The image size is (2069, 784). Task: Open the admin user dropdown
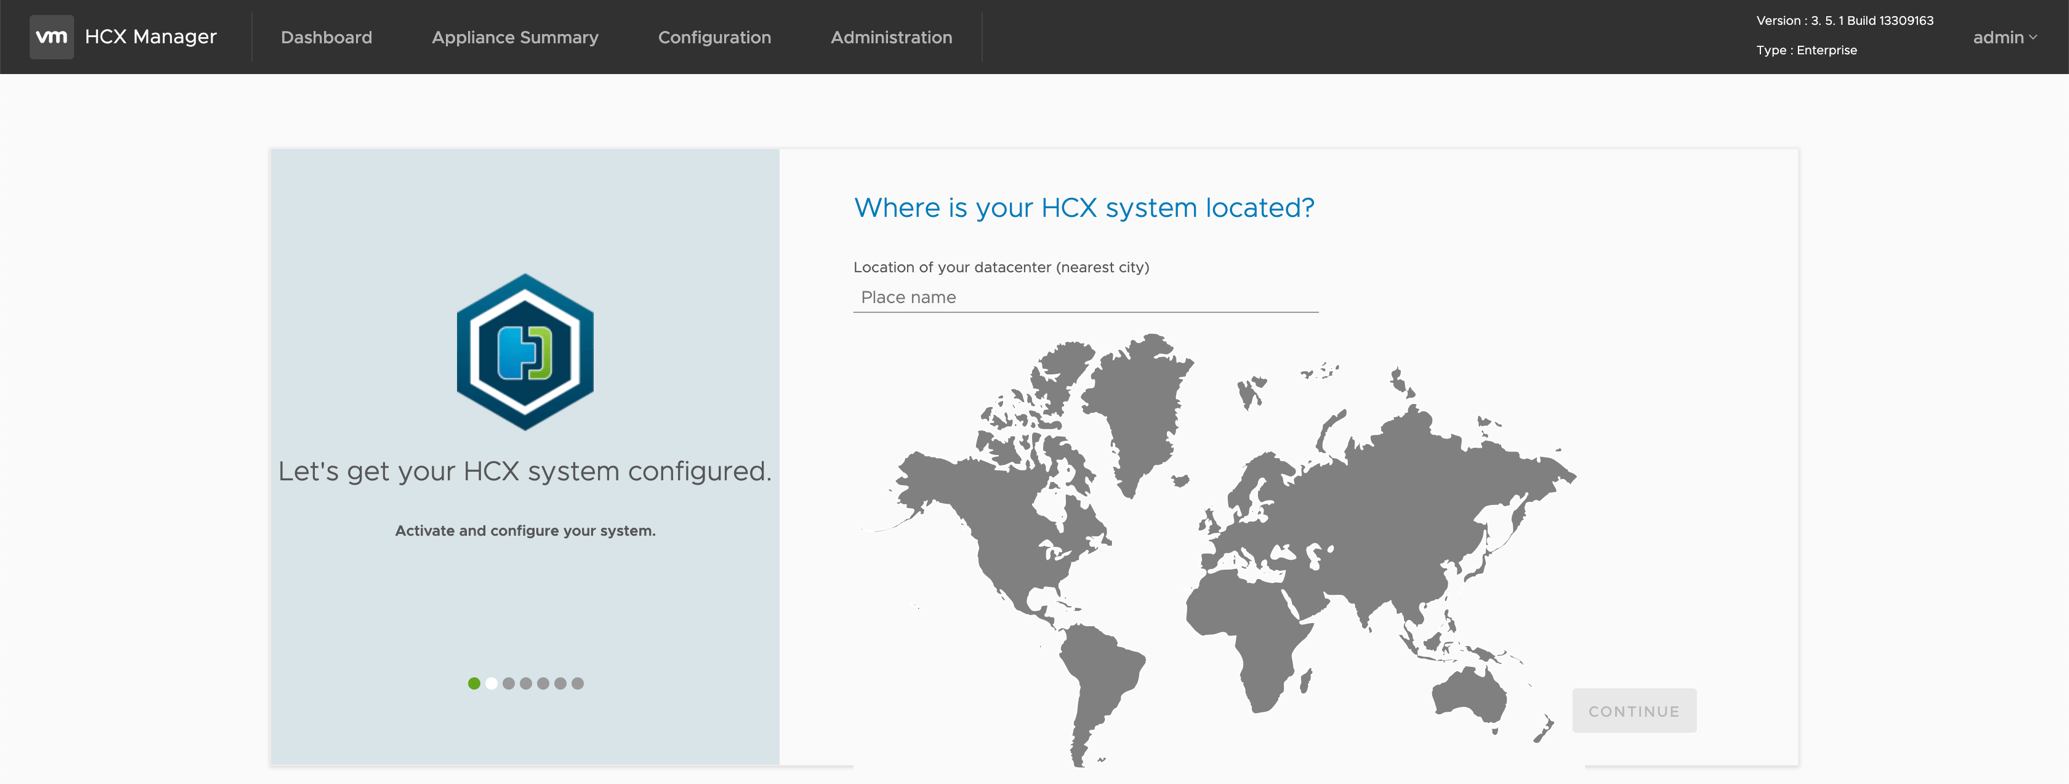tap(2004, 37)
